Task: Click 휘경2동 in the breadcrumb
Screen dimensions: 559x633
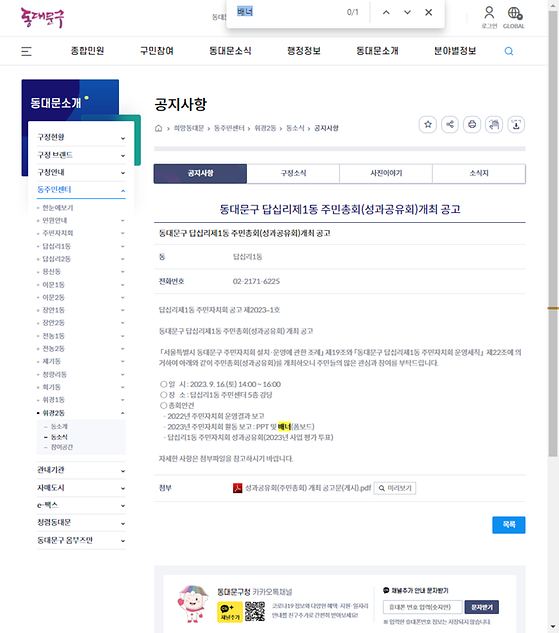Action: point(265,128)
